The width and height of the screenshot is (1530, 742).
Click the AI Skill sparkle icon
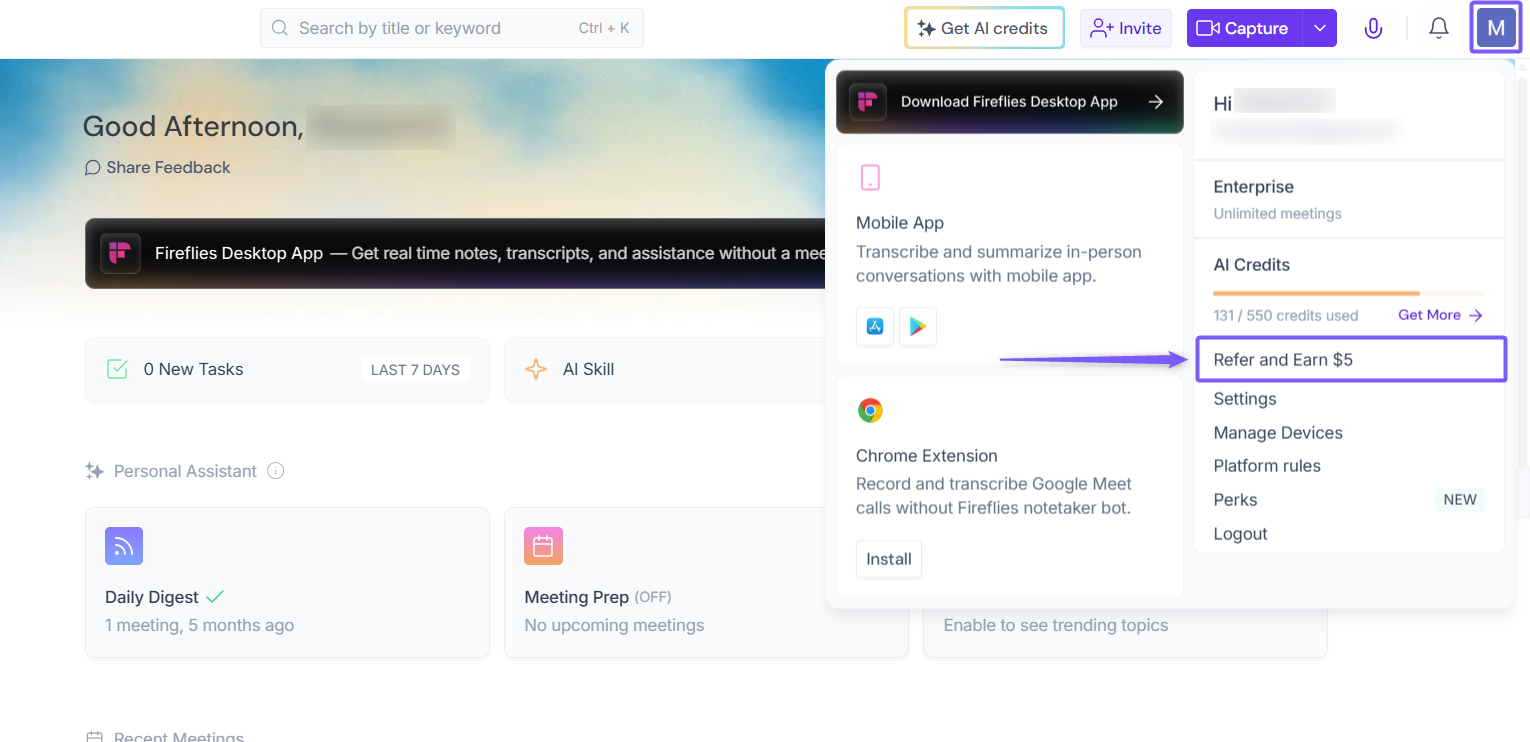click(536, 369)
